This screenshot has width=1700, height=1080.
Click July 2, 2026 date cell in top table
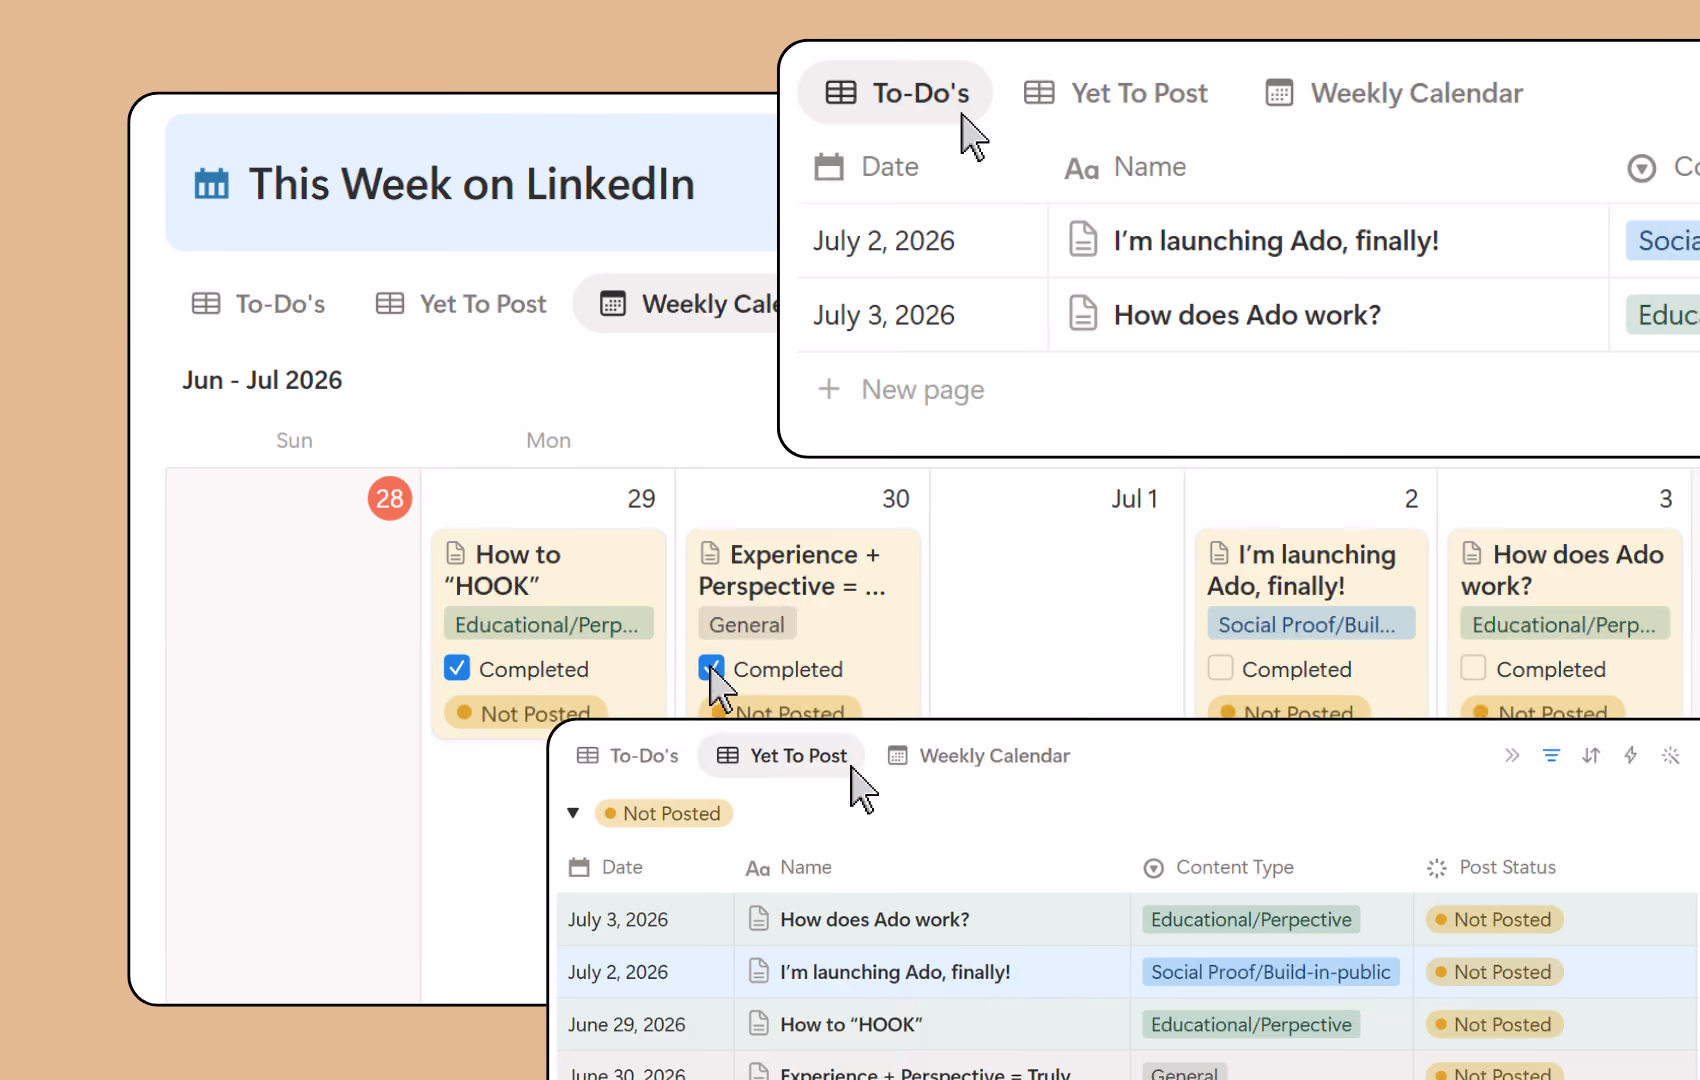884,241
